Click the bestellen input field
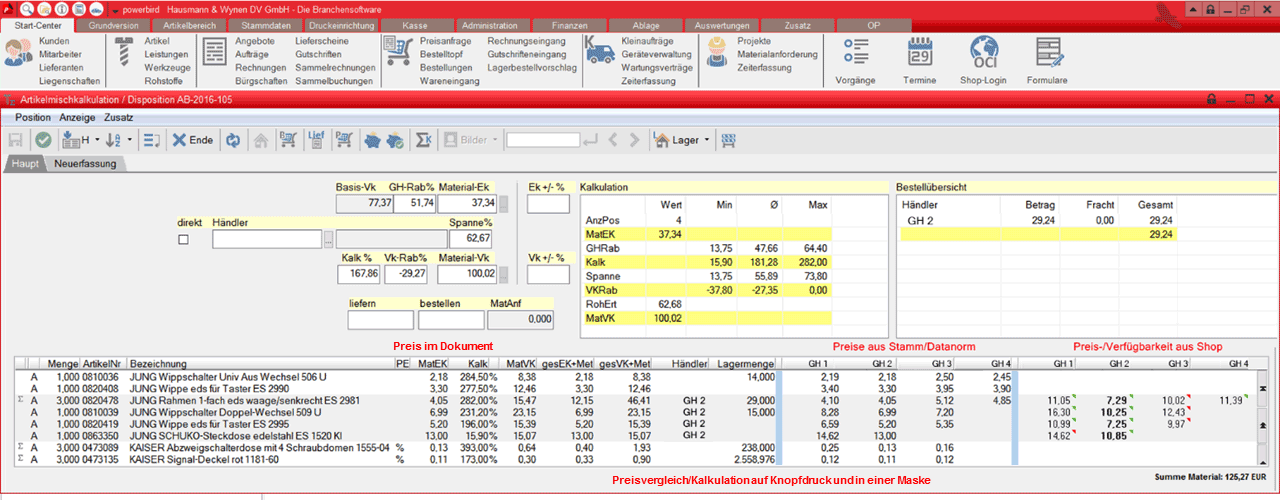 tap(451, 321)
